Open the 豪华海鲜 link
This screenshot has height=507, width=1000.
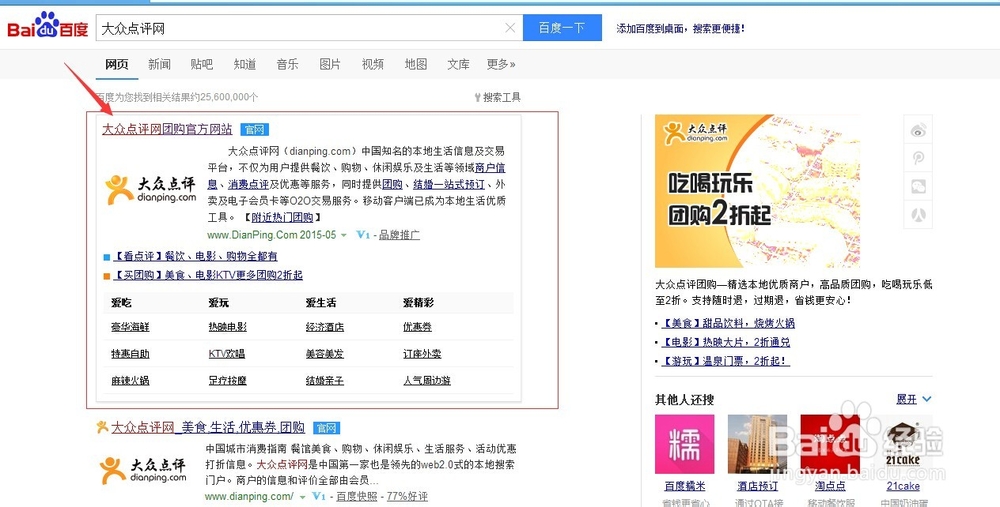point(130,327)
